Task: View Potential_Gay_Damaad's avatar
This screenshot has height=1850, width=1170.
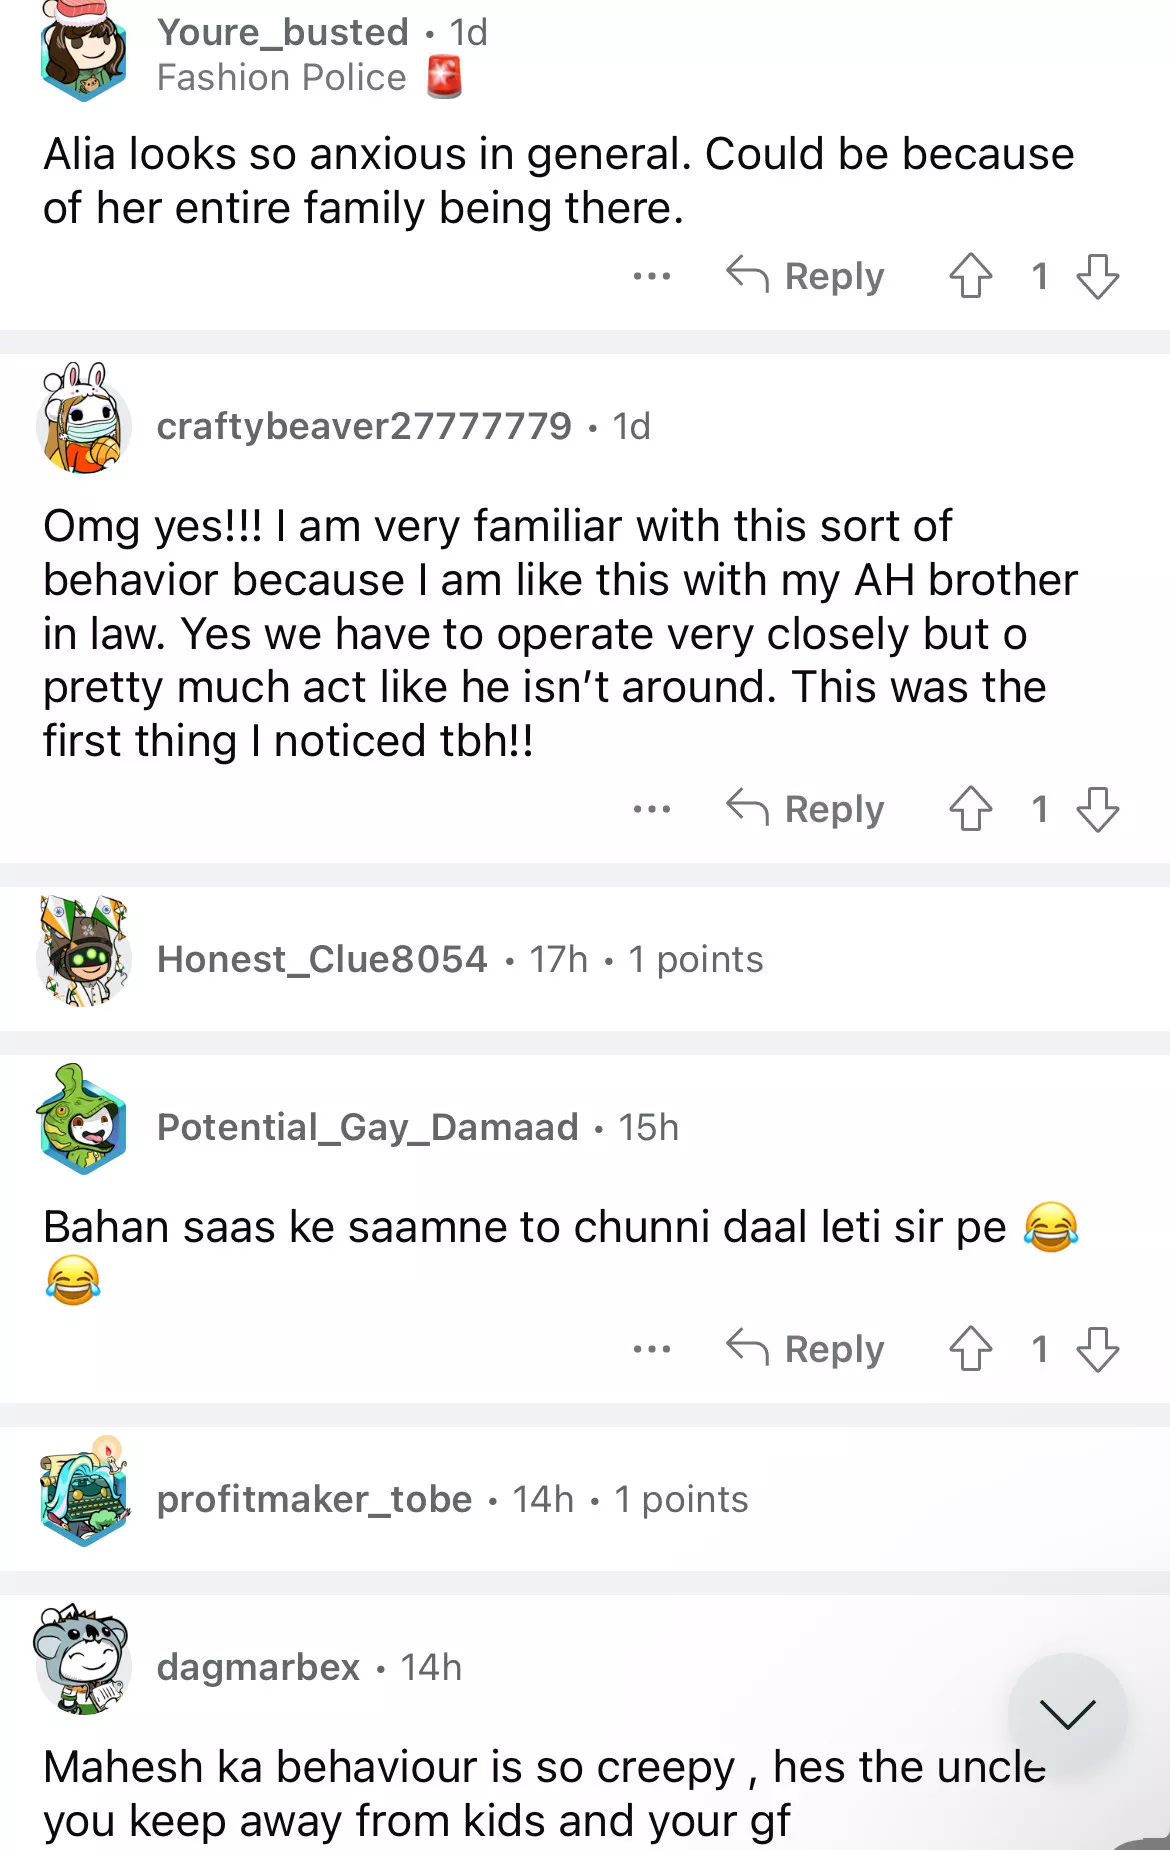Action: tap(83, 1122)
